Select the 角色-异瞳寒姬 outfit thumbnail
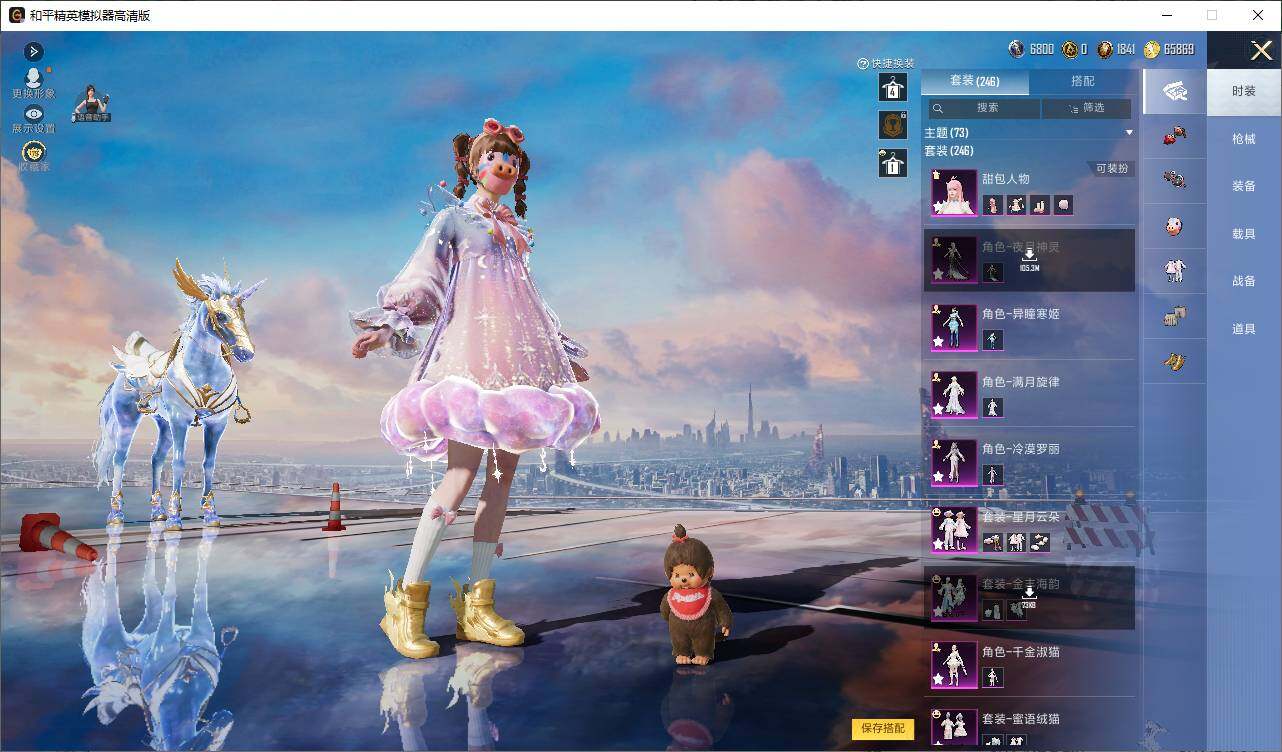 [954, 328]
